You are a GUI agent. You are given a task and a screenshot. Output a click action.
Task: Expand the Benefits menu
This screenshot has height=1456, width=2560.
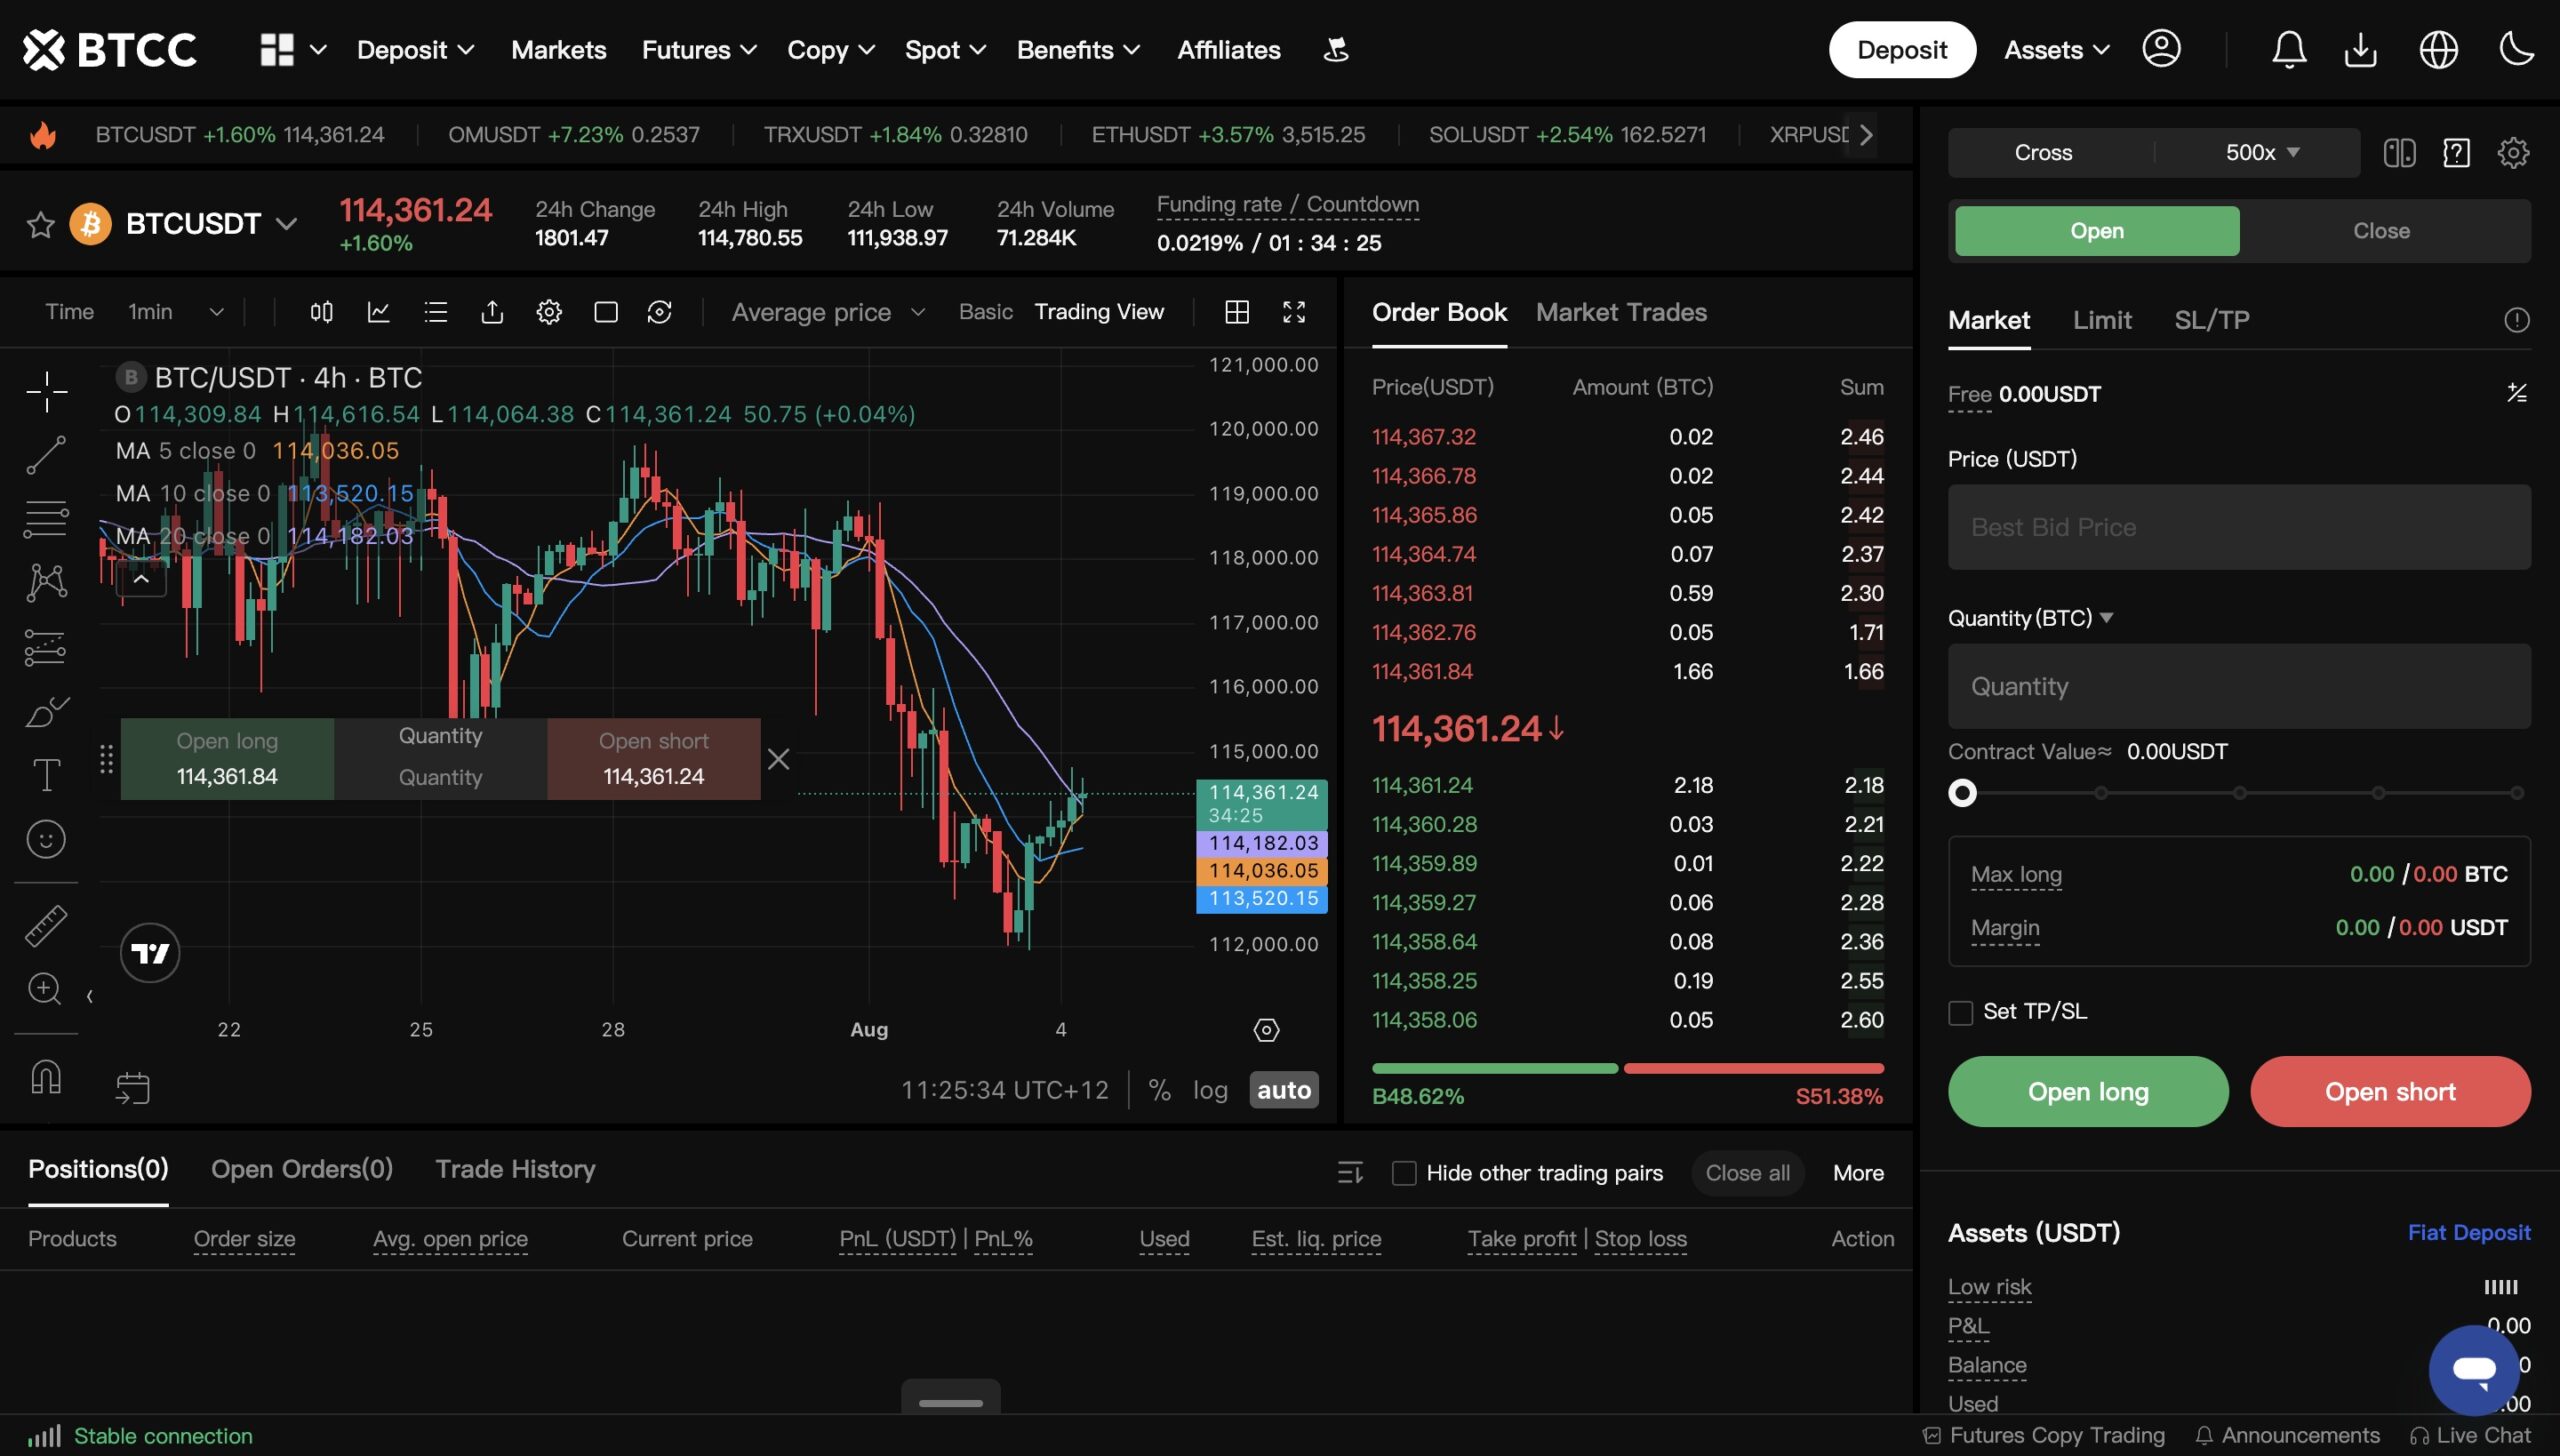(1077, 50)
